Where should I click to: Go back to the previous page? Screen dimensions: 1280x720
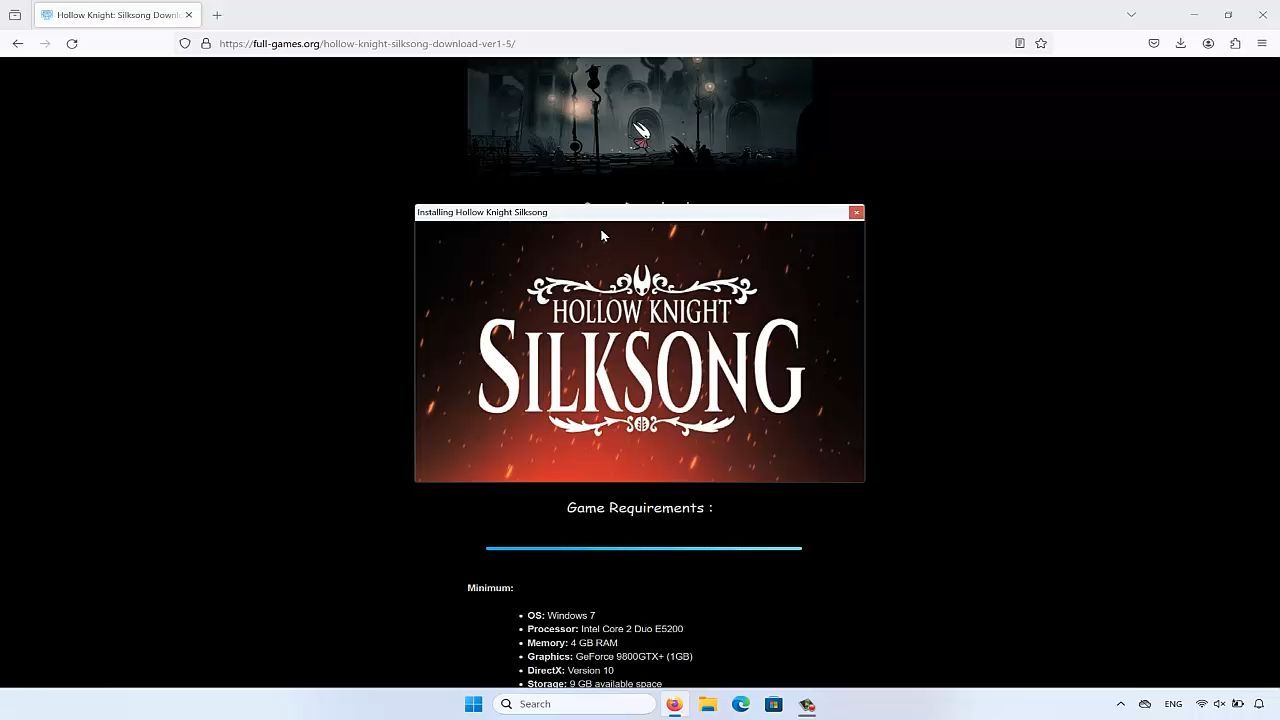pos(18,43)
